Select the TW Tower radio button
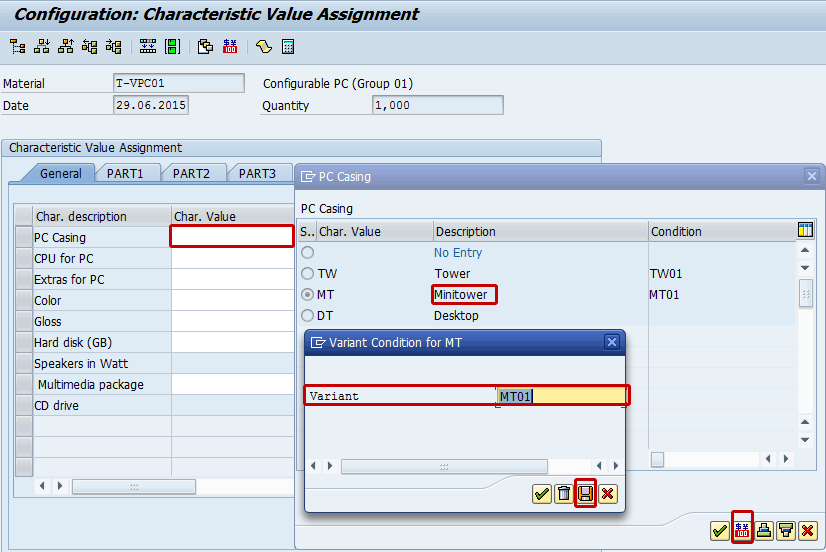826x552 pixels. (308, 274)
